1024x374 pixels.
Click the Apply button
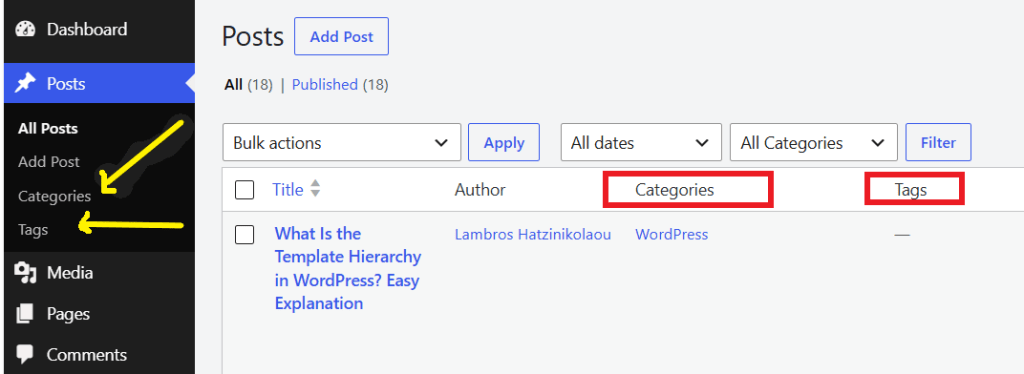click(x=504, y=142)
